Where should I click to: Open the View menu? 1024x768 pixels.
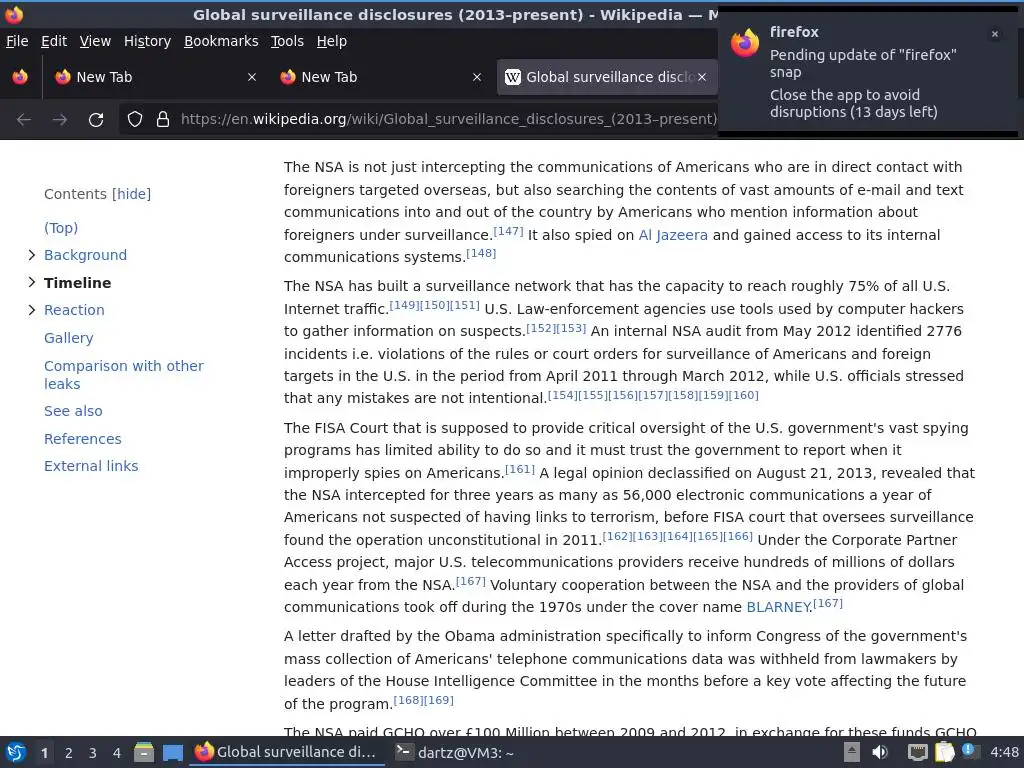95,41
